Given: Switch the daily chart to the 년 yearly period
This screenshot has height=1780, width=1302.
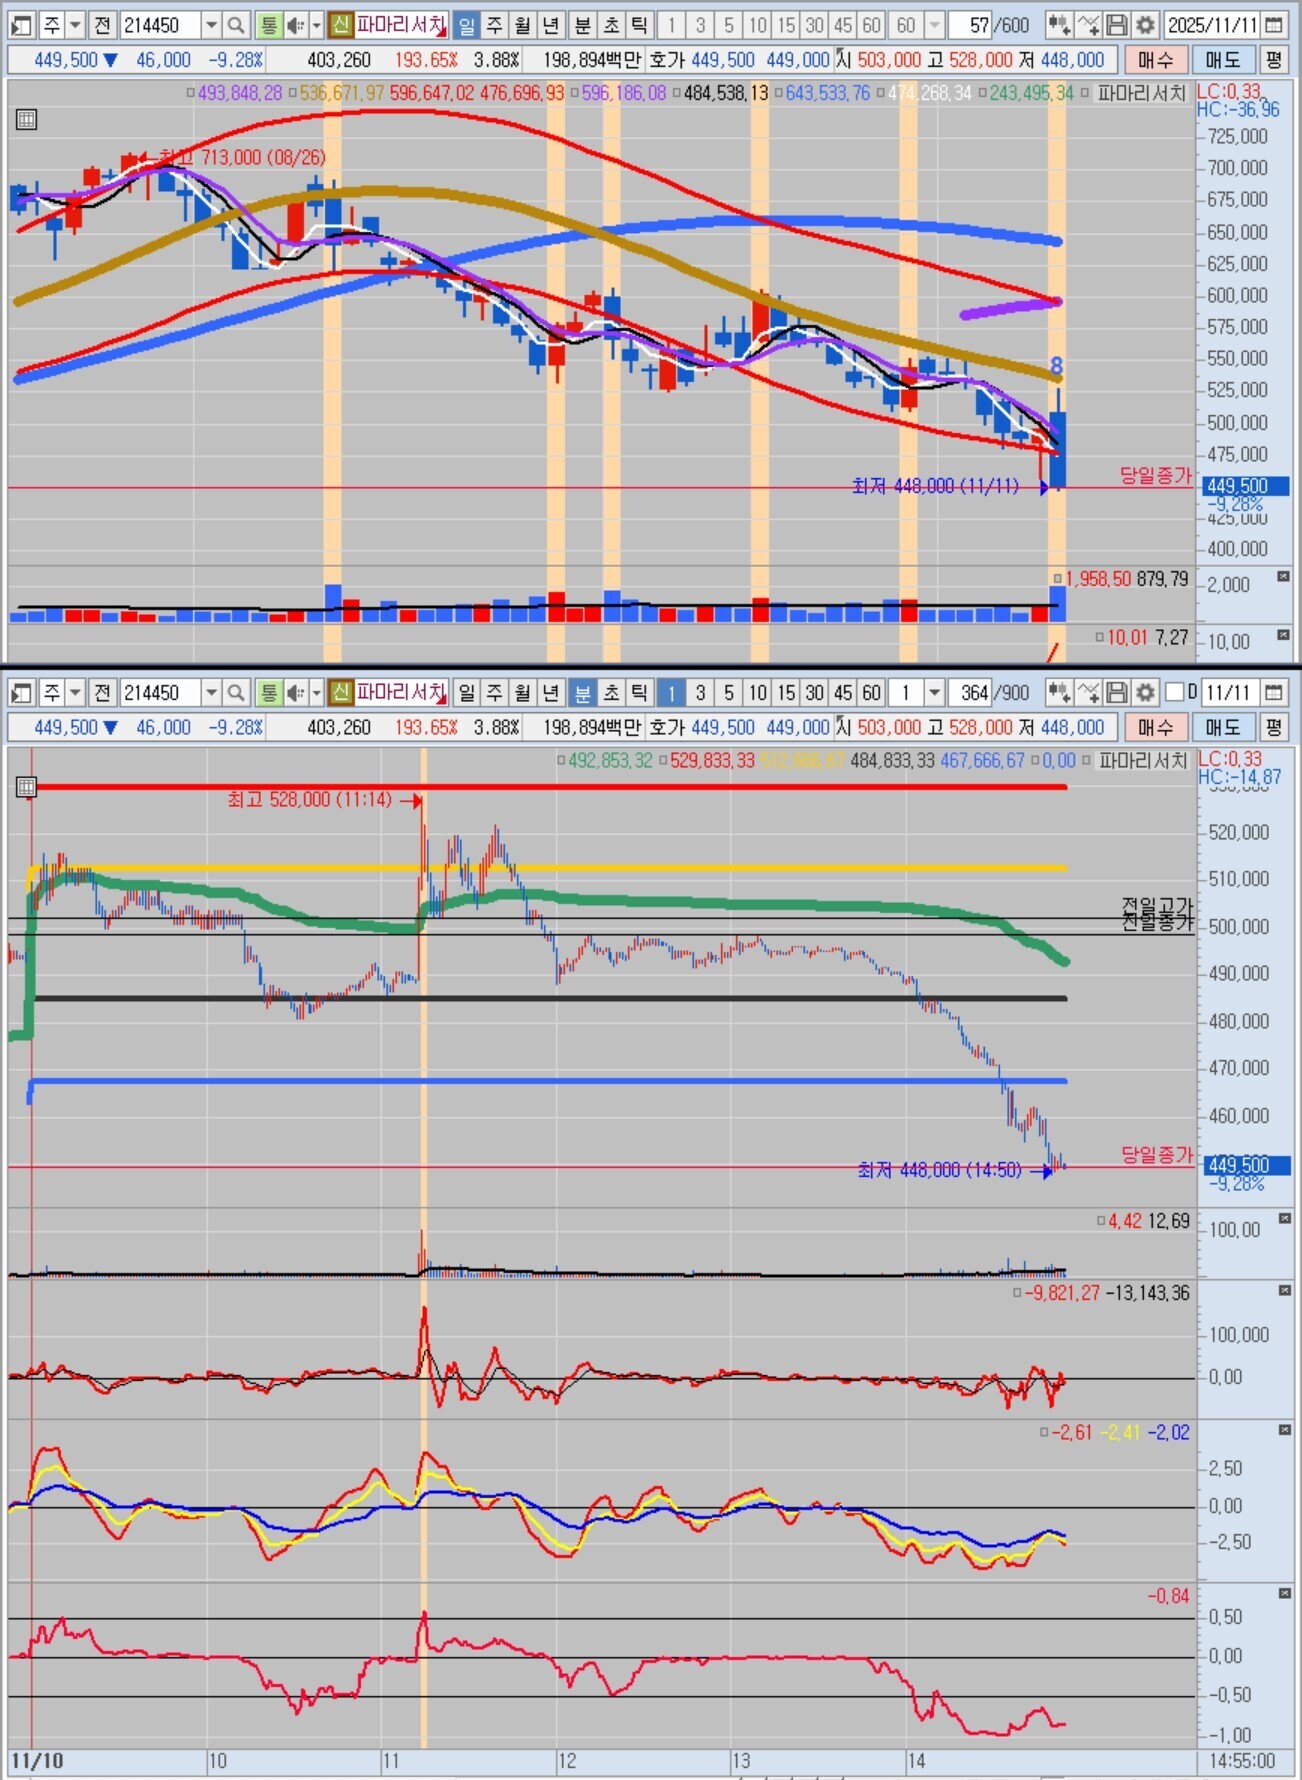Looking at the screenshot, I should pyautogui.click(x=550, y=25).
